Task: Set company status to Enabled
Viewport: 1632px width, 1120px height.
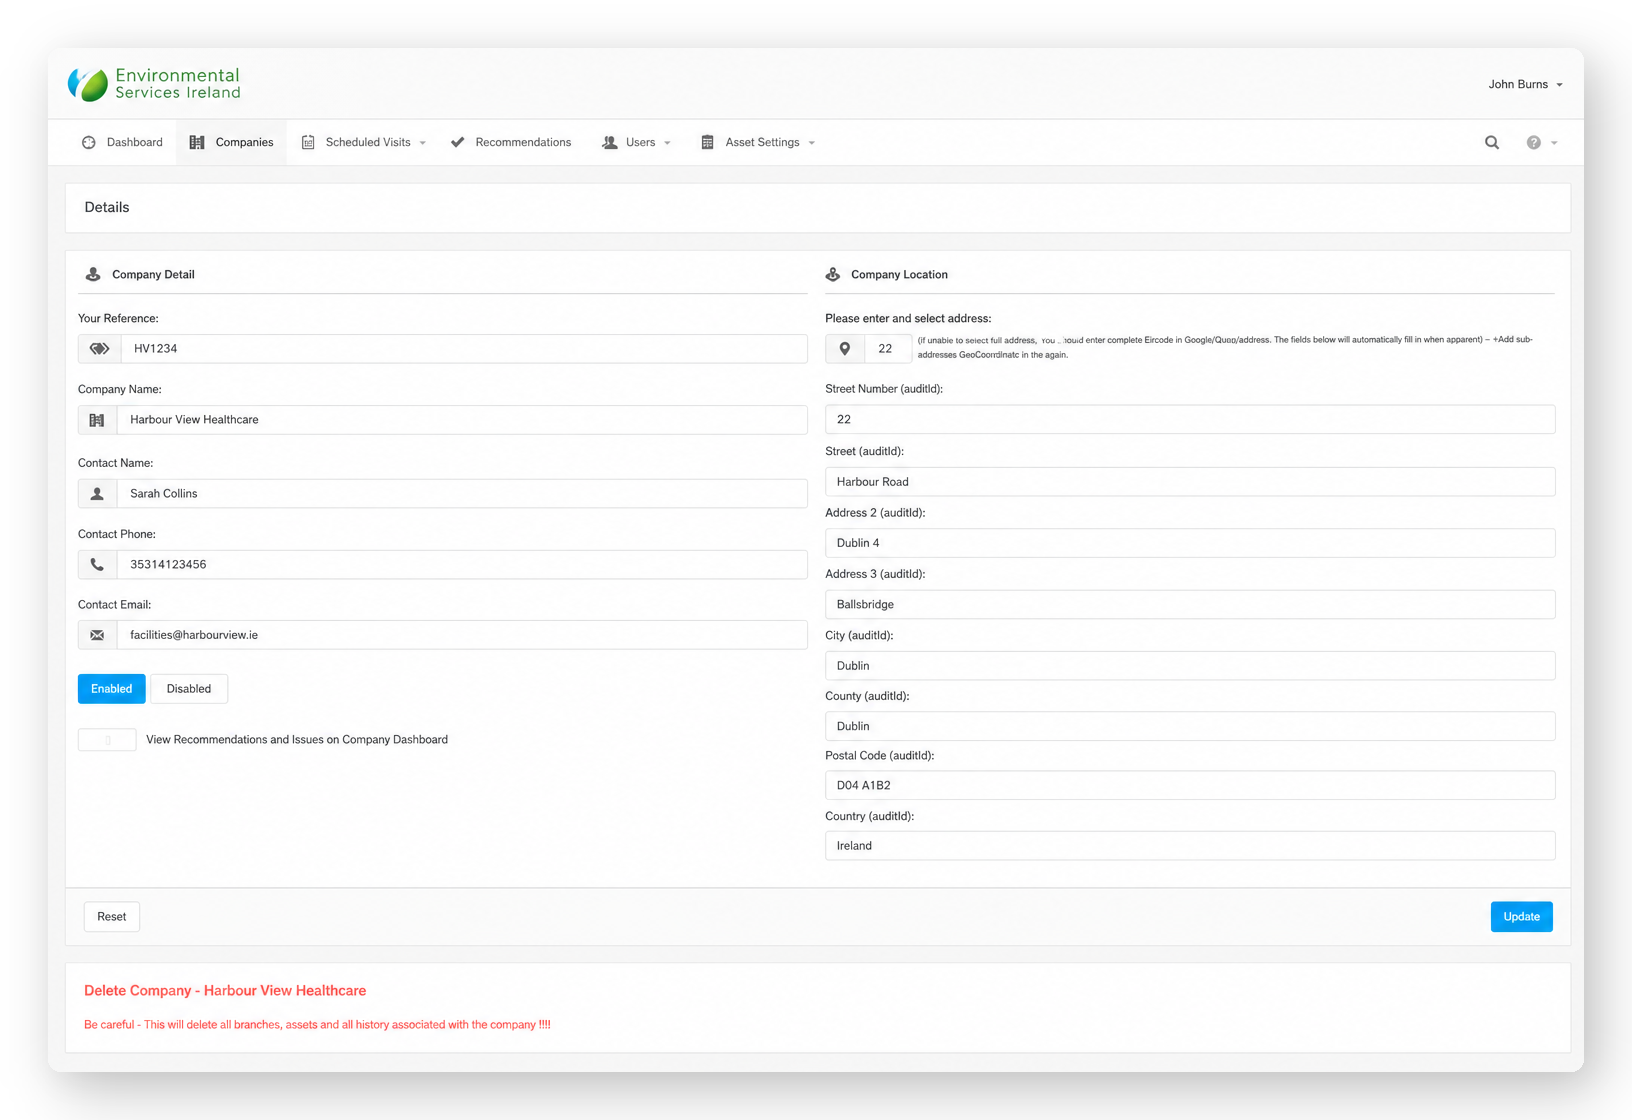Action: [x=112, y=689]
